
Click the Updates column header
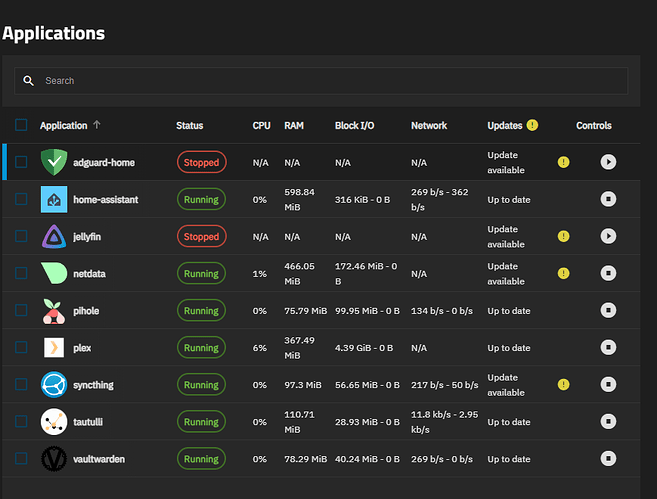504,125
